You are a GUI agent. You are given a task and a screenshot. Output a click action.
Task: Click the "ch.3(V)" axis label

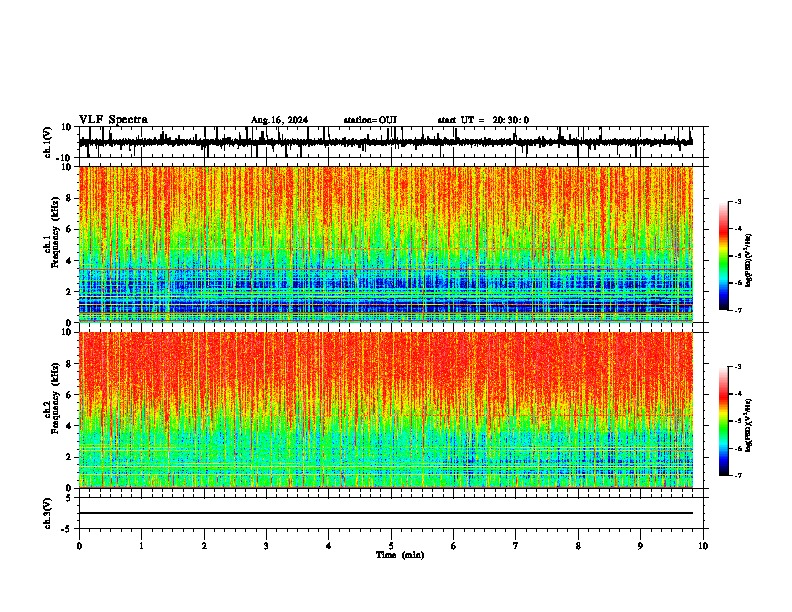click(x=48, y=514)
